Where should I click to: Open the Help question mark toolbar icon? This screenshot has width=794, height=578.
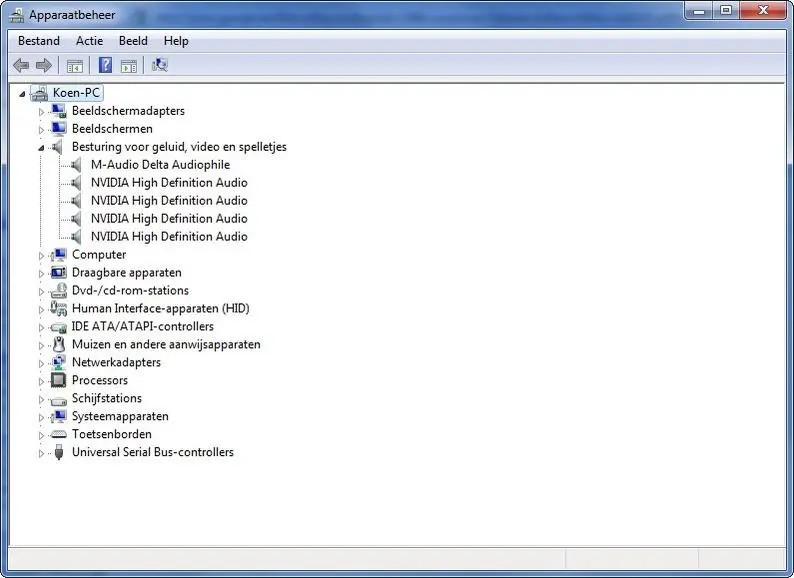[x=105, y=65]
